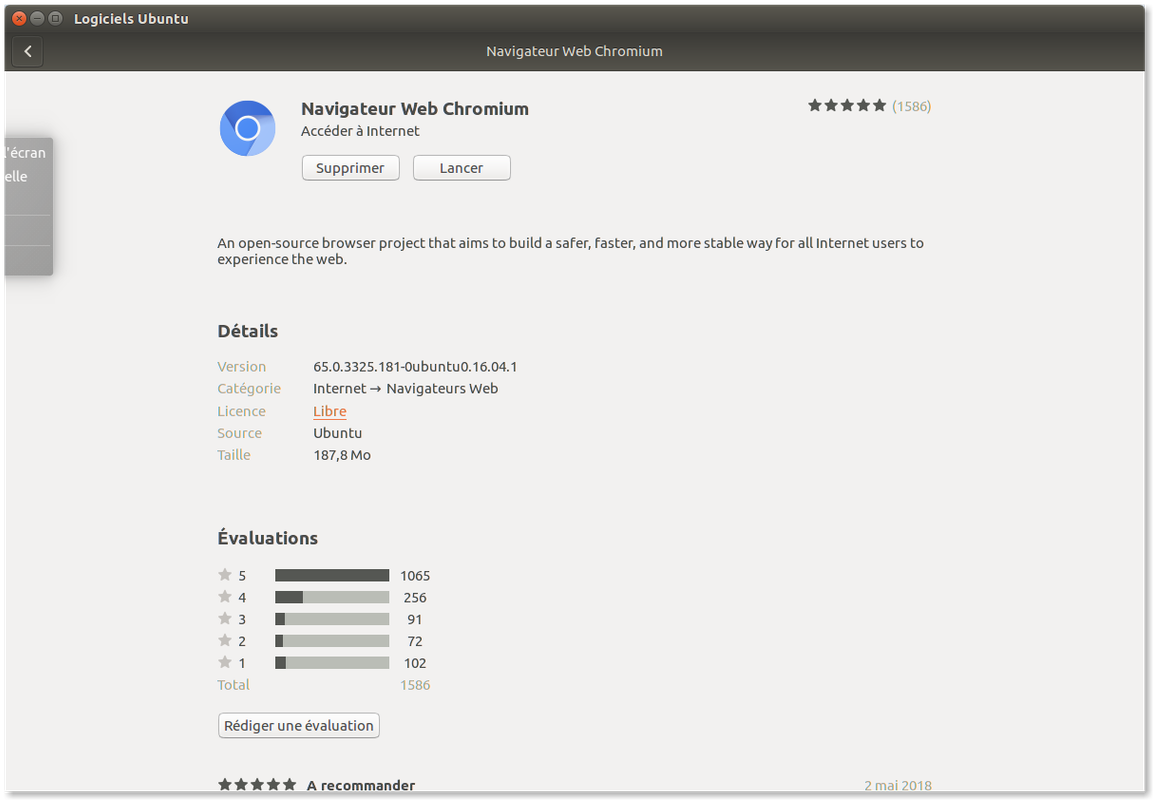1153x800 pixels.
Task: Click the open-source browser description paragraph
Action: tap(571, 251)
